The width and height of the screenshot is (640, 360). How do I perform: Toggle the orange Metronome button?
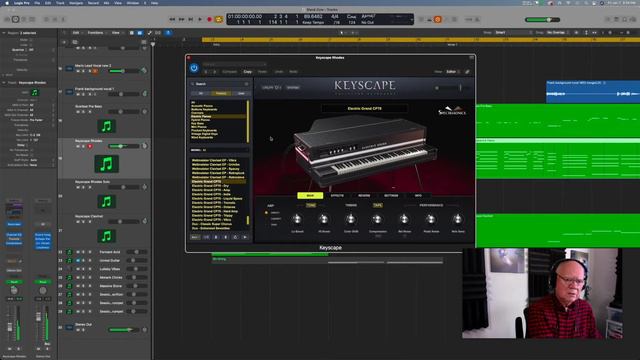point(438,19)
